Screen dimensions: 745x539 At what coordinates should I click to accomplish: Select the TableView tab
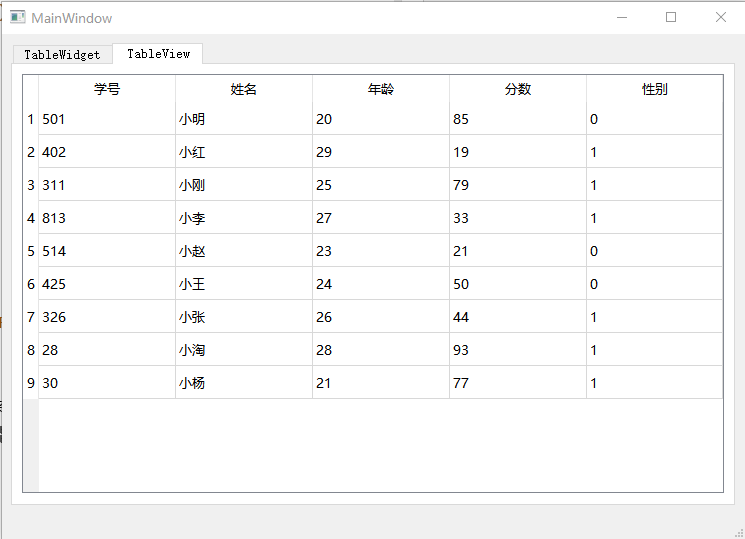pyautogui.click(x=158, y=54)
